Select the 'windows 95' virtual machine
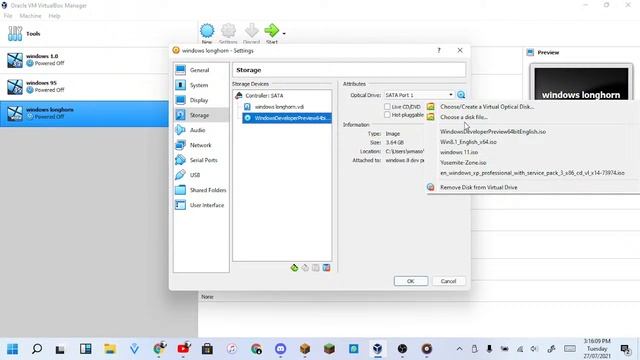Image resolution: width=640 pixels, height=360 pixels. click(x=84, y=87)
